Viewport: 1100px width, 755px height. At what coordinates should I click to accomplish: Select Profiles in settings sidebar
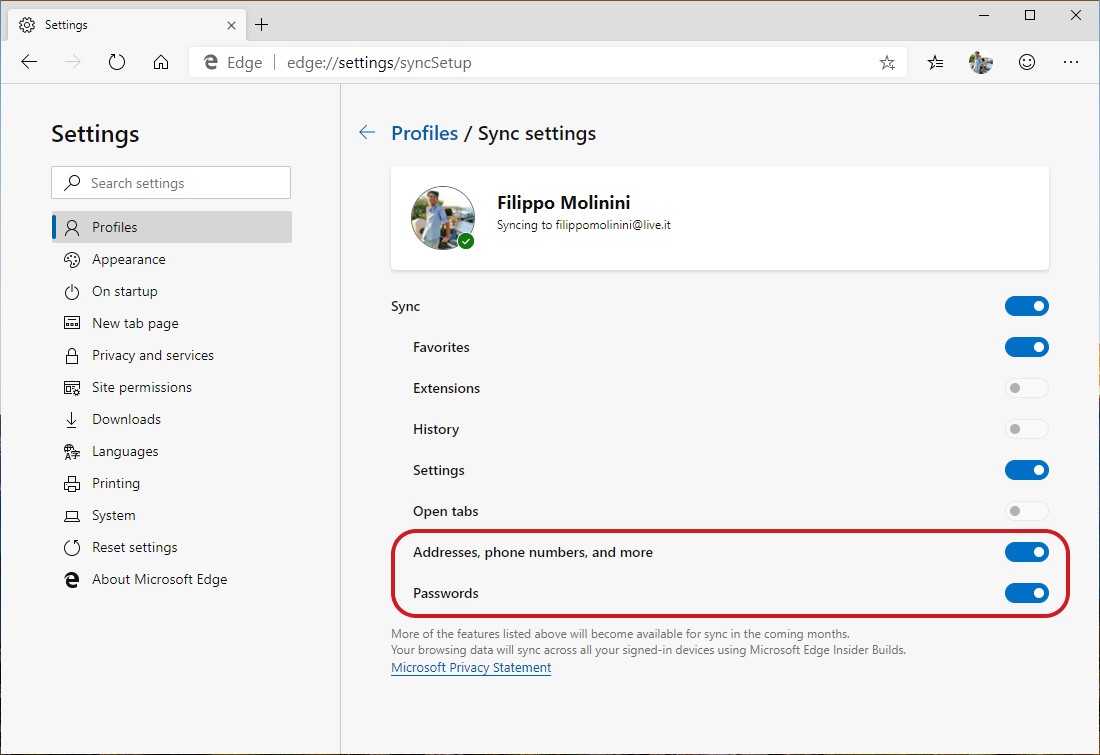tap(172, 227)
